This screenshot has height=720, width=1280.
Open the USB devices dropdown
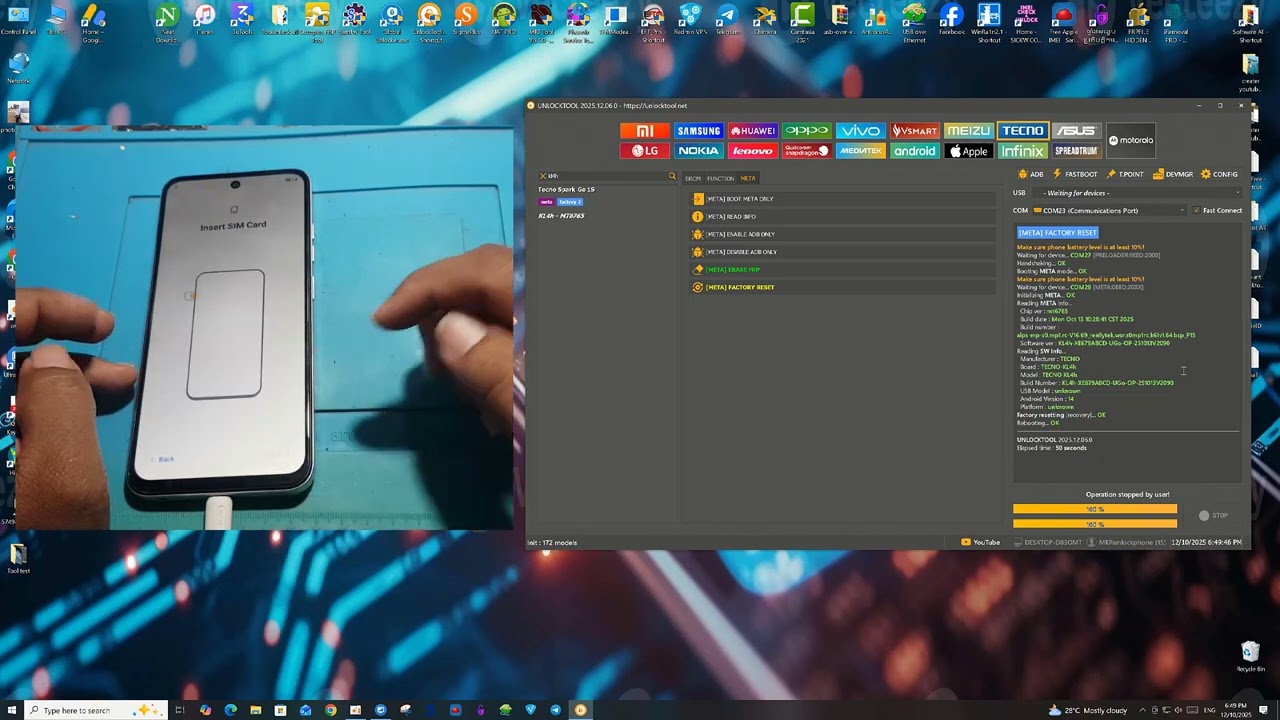click(1137, 193)
